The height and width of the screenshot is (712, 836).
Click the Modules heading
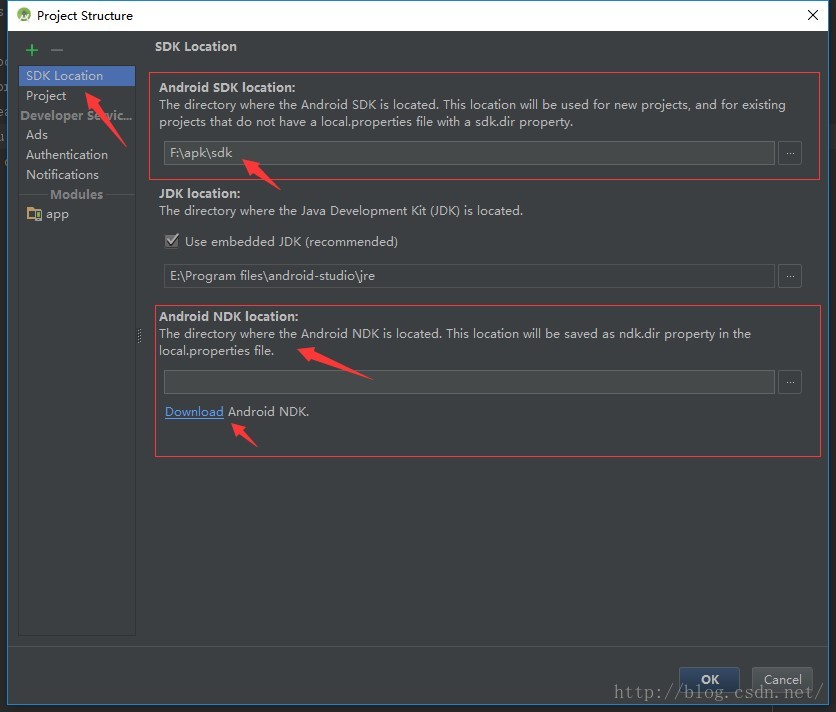point(76,194)
